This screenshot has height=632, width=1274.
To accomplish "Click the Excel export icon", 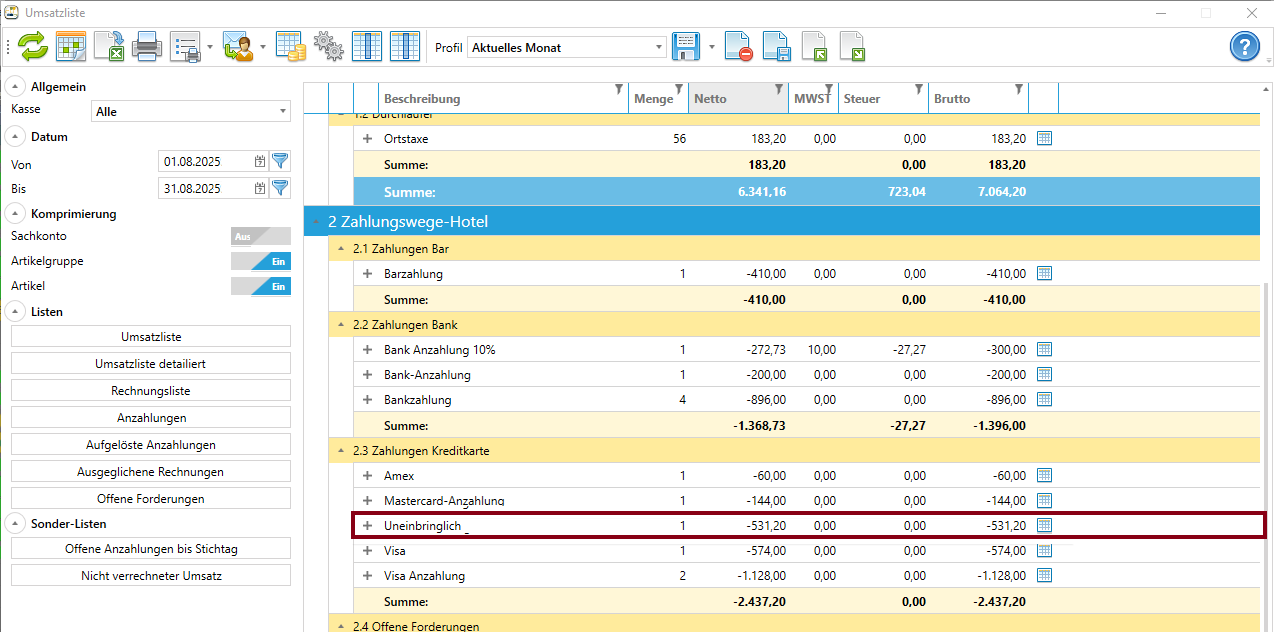I will 108,47.
